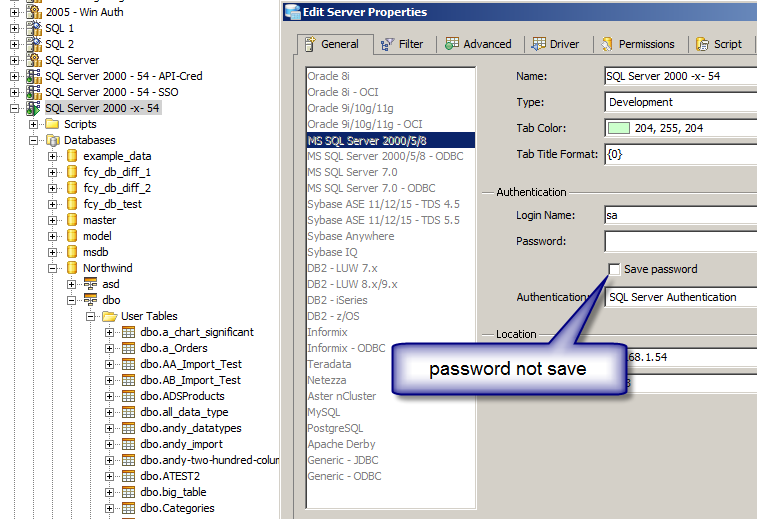Viewport: 757px width, 519px height.
Task: Click the SQL 2 server icon
Action: coord(34,44)
